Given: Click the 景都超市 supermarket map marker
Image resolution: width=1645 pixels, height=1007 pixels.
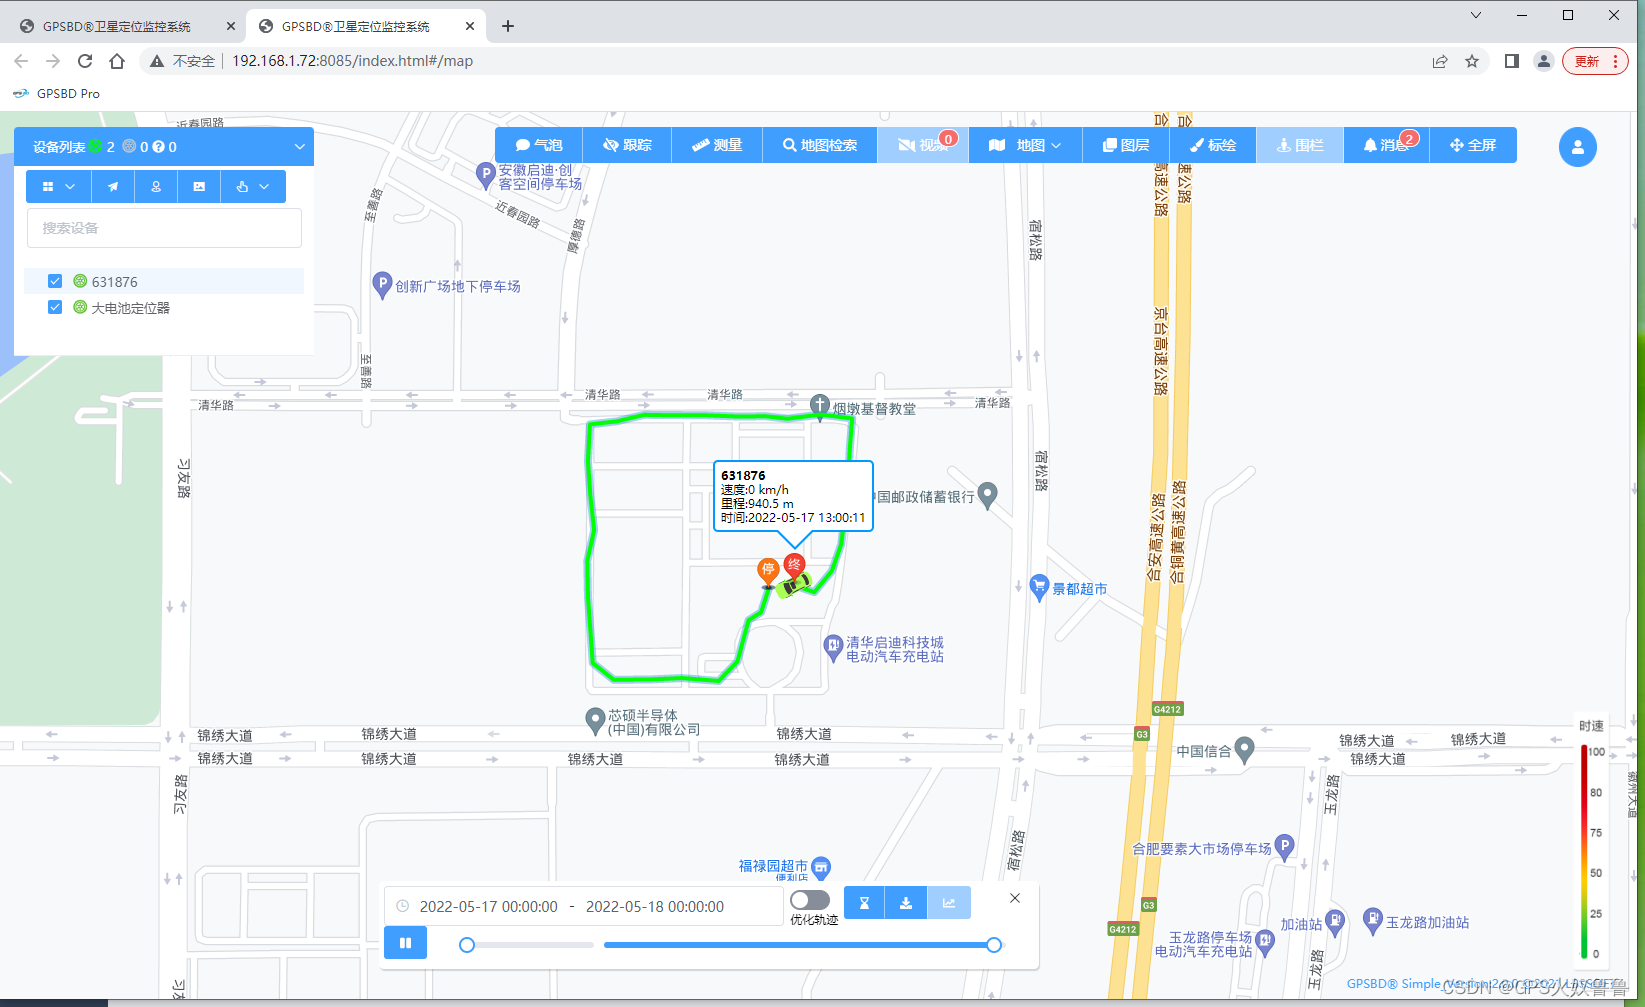Looking at the screenshot, I should pyautogui.click(x=1039, y=587).
